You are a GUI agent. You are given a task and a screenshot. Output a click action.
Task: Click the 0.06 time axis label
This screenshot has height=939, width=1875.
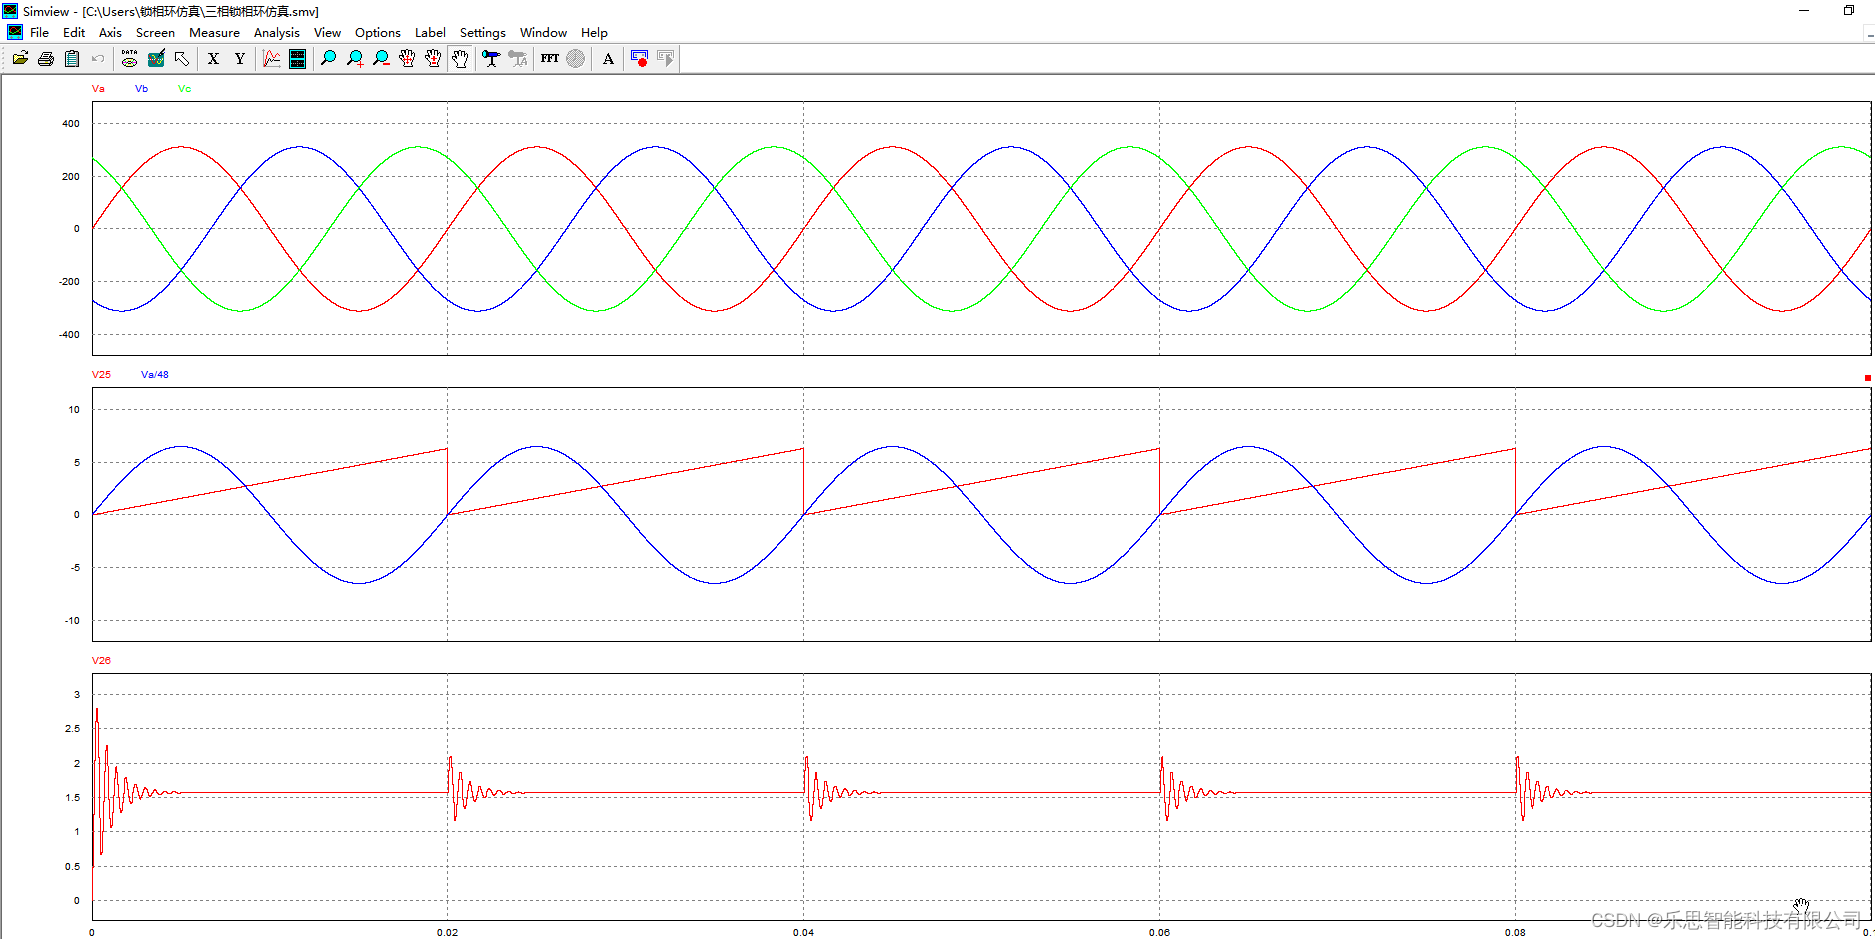click(1159, 933)
